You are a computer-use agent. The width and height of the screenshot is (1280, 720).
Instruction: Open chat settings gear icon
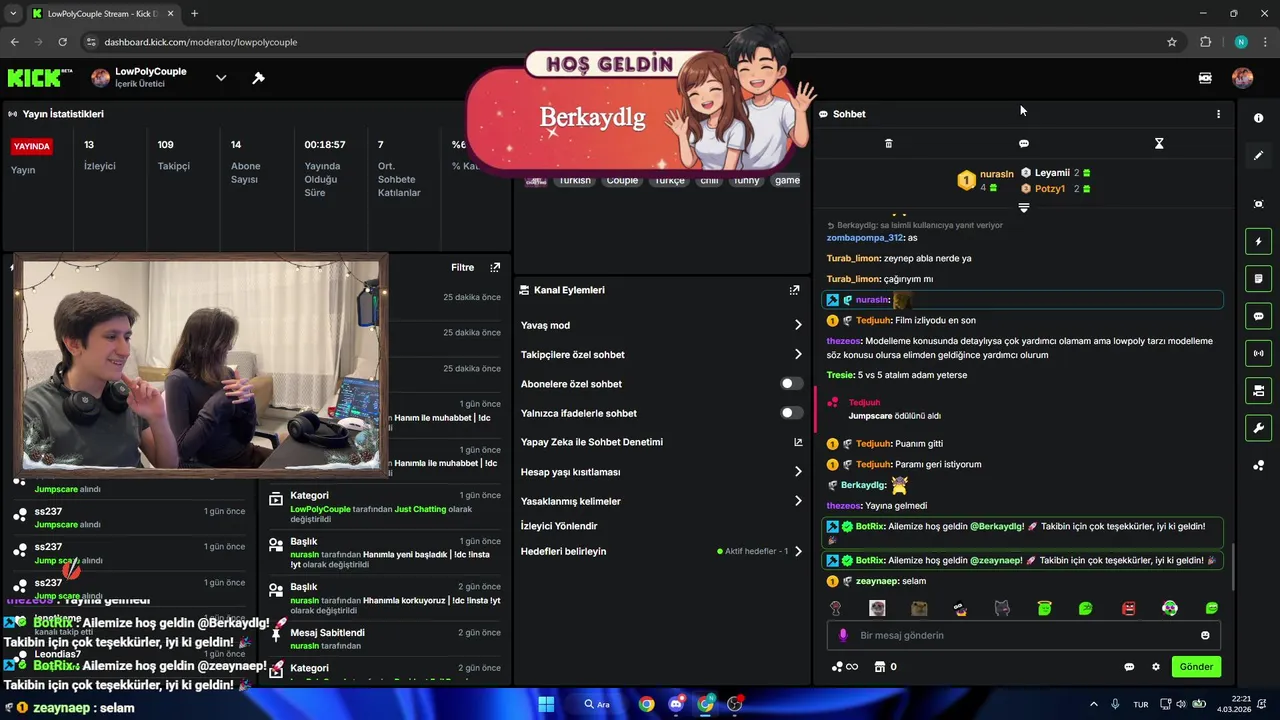coord(1156,667)
